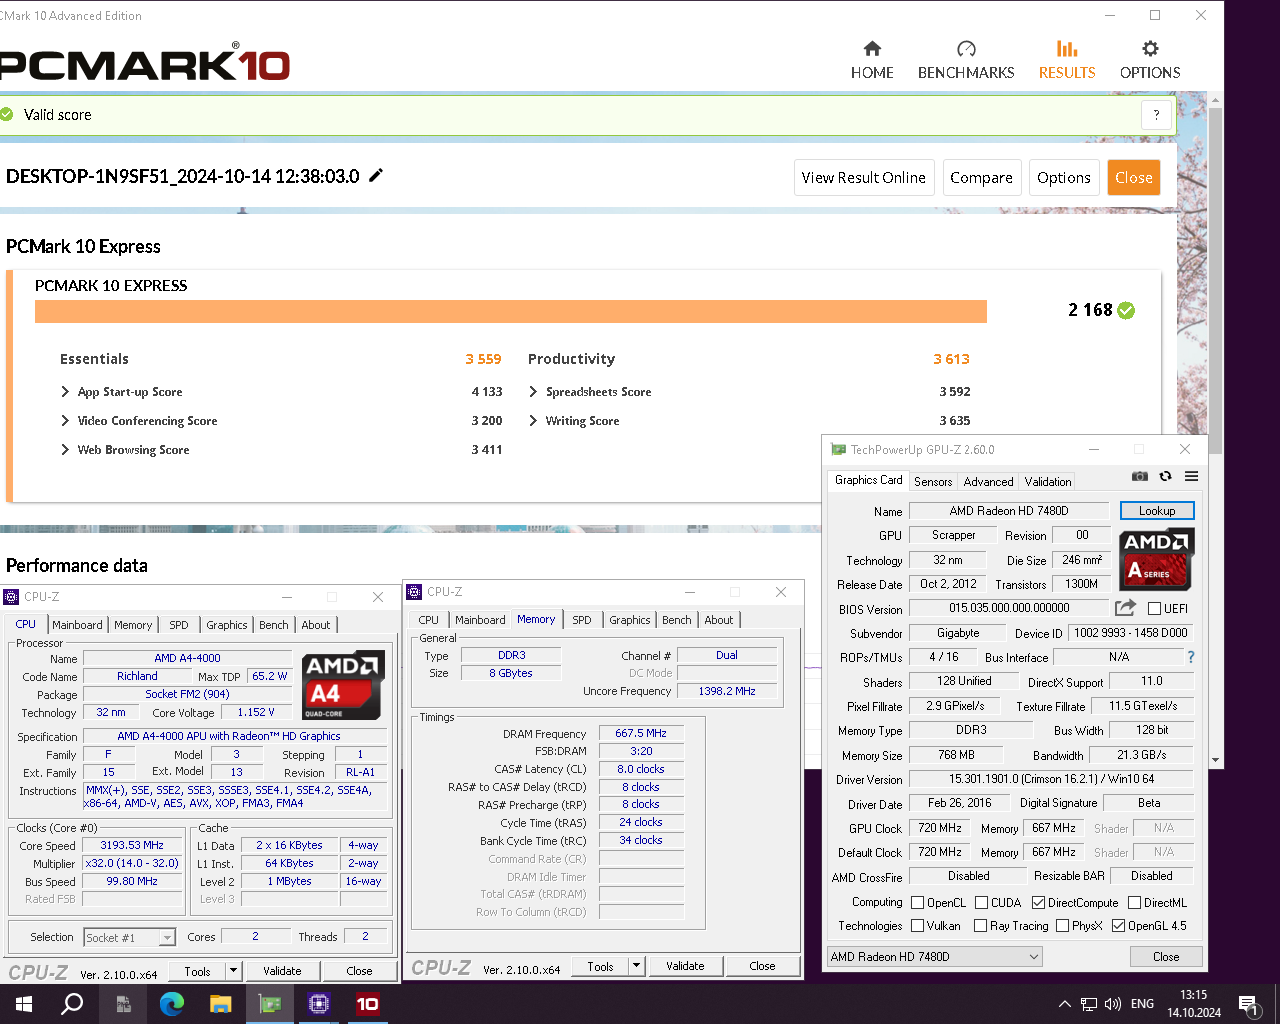Click the question mark help button
This screenshot has width=1280, height=1024.
(1156, 115)
